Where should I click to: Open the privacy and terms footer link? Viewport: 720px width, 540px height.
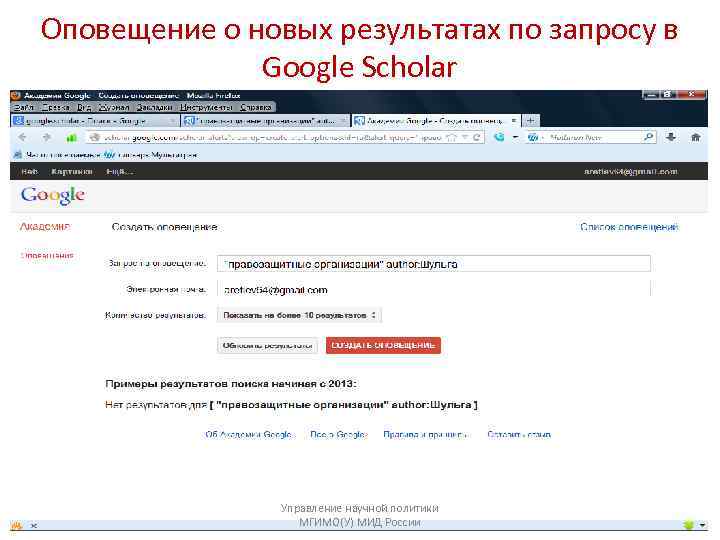coord(426,434)
